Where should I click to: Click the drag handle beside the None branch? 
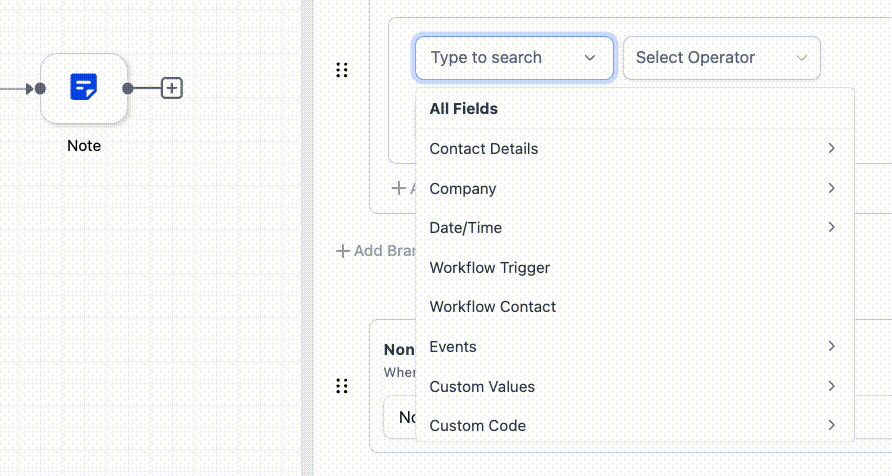coord(342,386)
